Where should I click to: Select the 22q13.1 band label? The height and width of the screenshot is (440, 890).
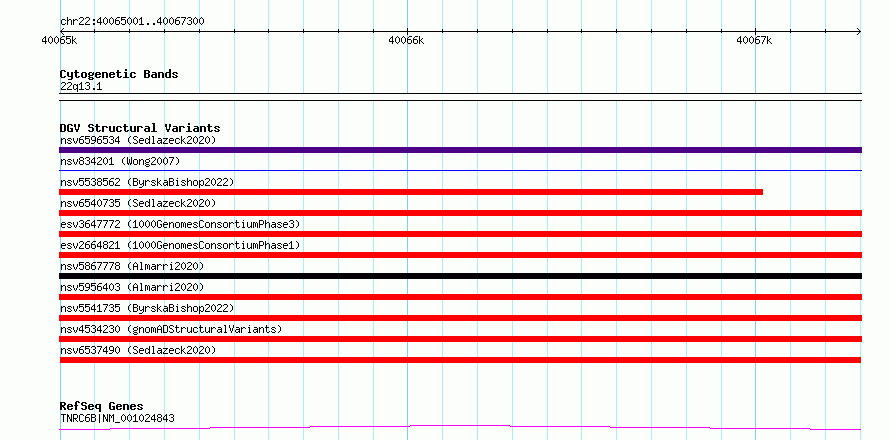click(81, 87)
